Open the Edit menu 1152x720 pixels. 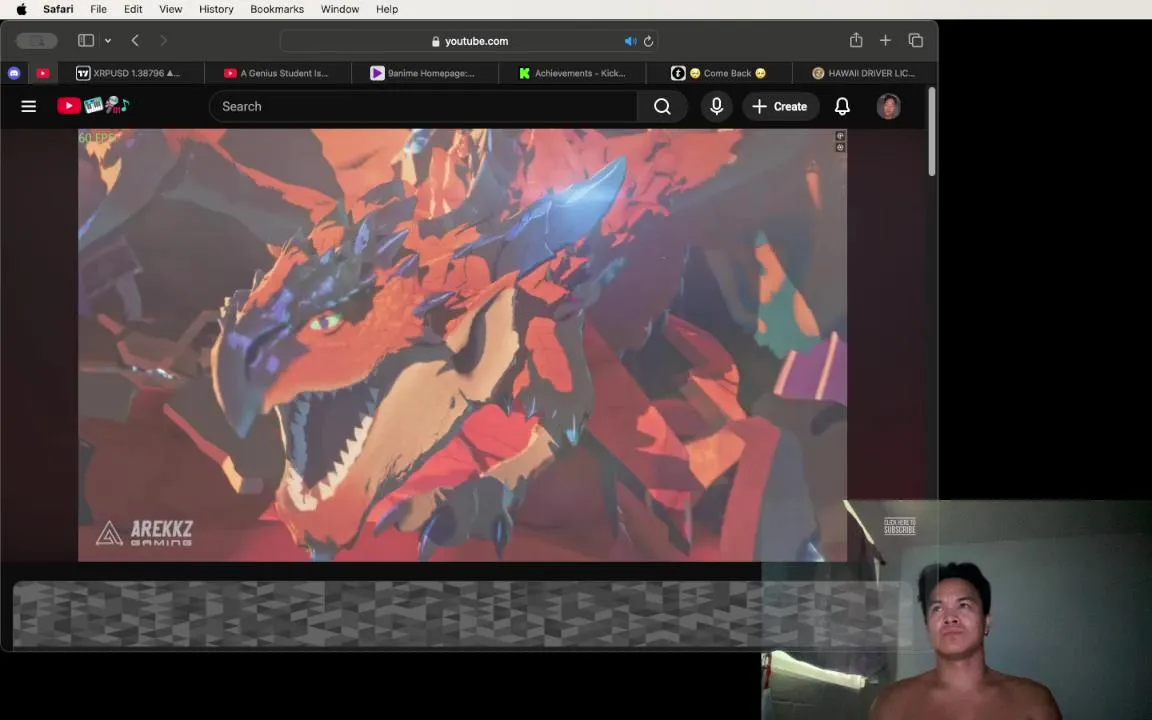pyautogui.click(x=133, y=9)
